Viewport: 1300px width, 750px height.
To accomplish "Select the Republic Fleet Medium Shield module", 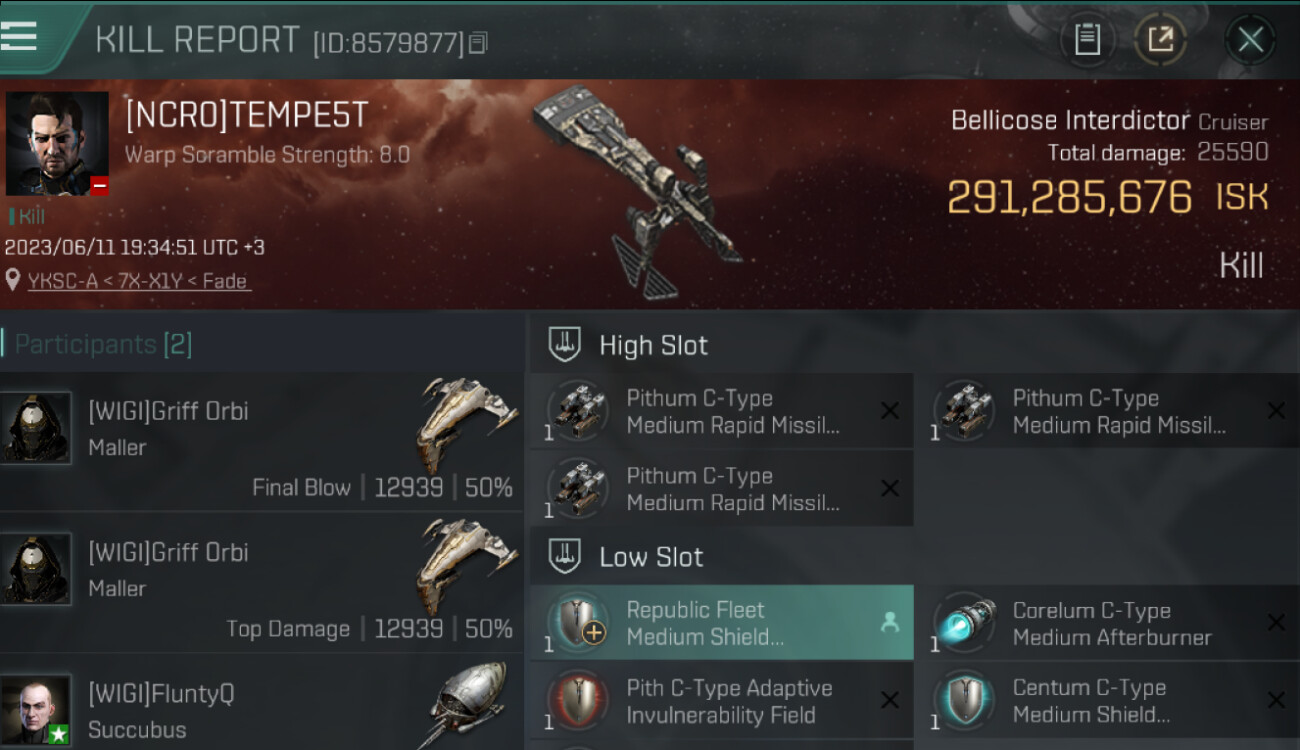I will pyautogui.click(x=721, y=623).
